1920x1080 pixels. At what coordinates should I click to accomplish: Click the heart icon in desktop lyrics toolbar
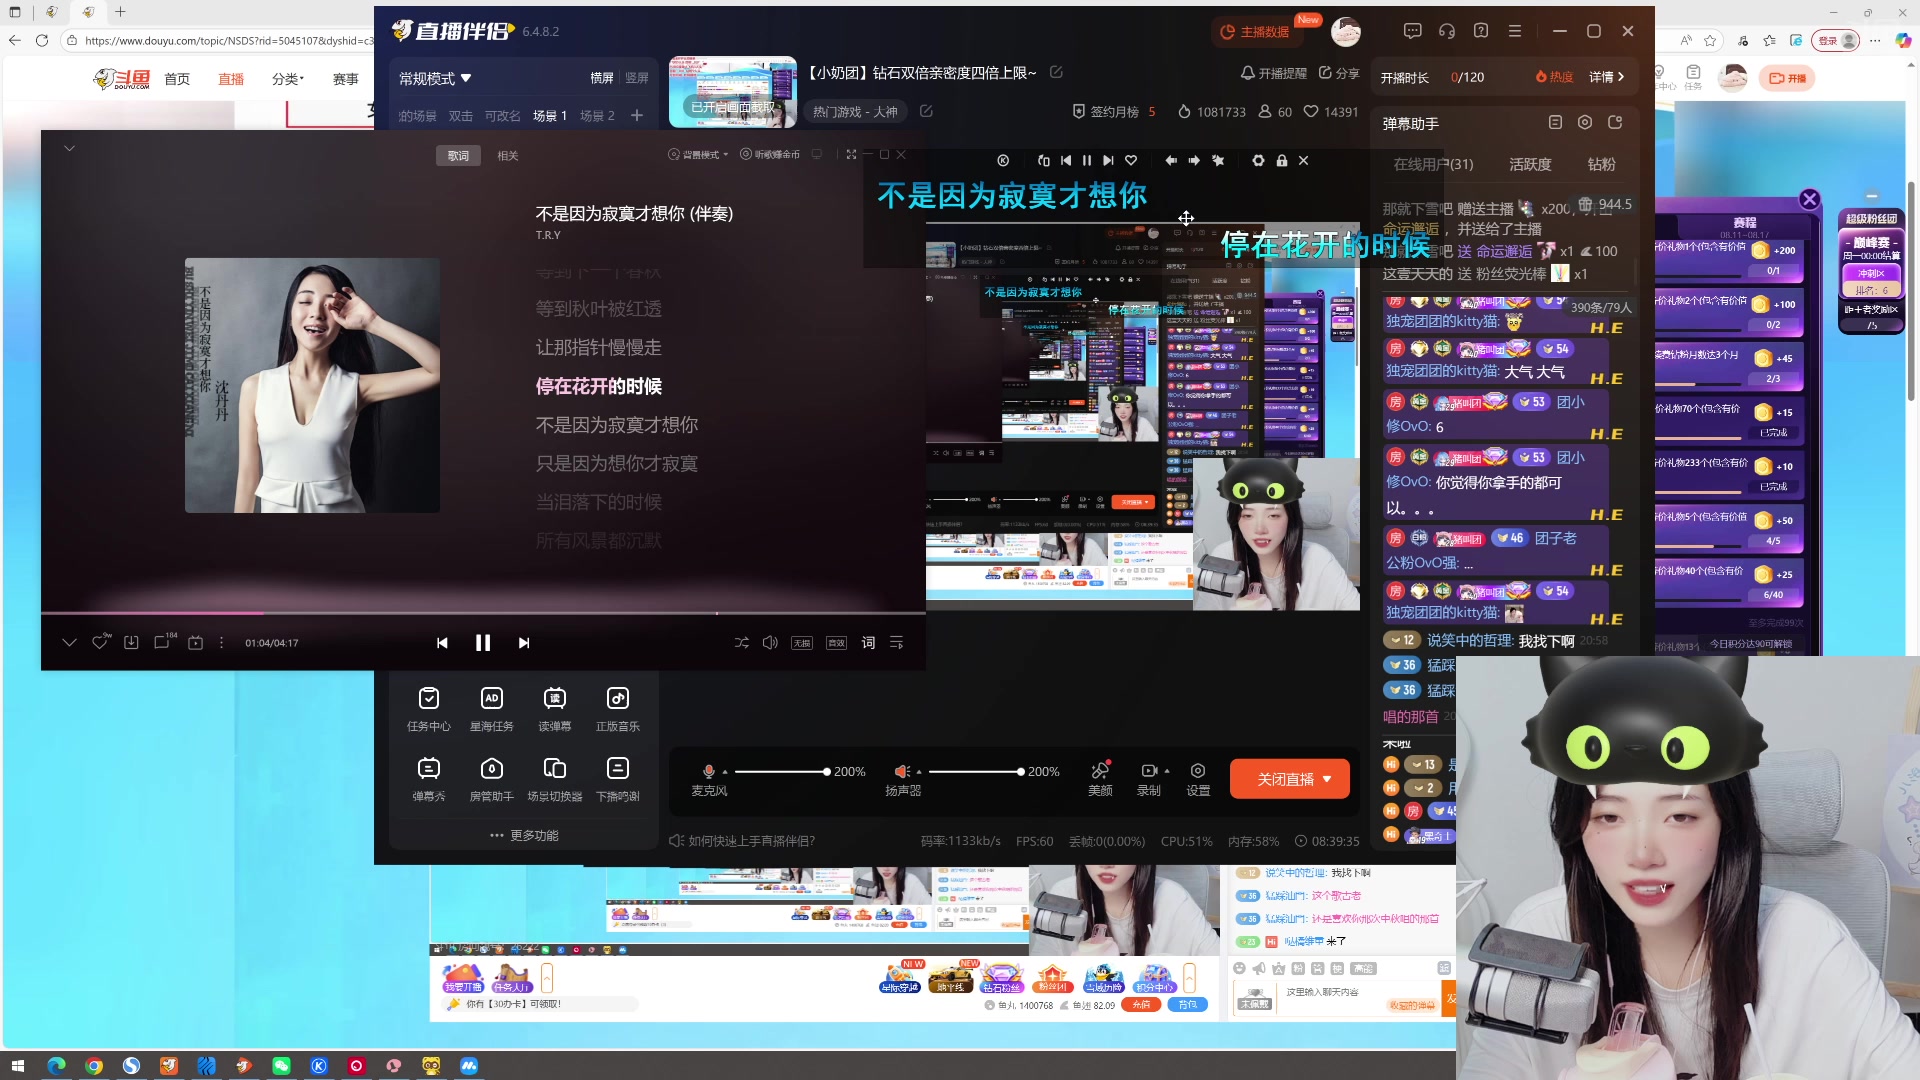pos(1131,160)
